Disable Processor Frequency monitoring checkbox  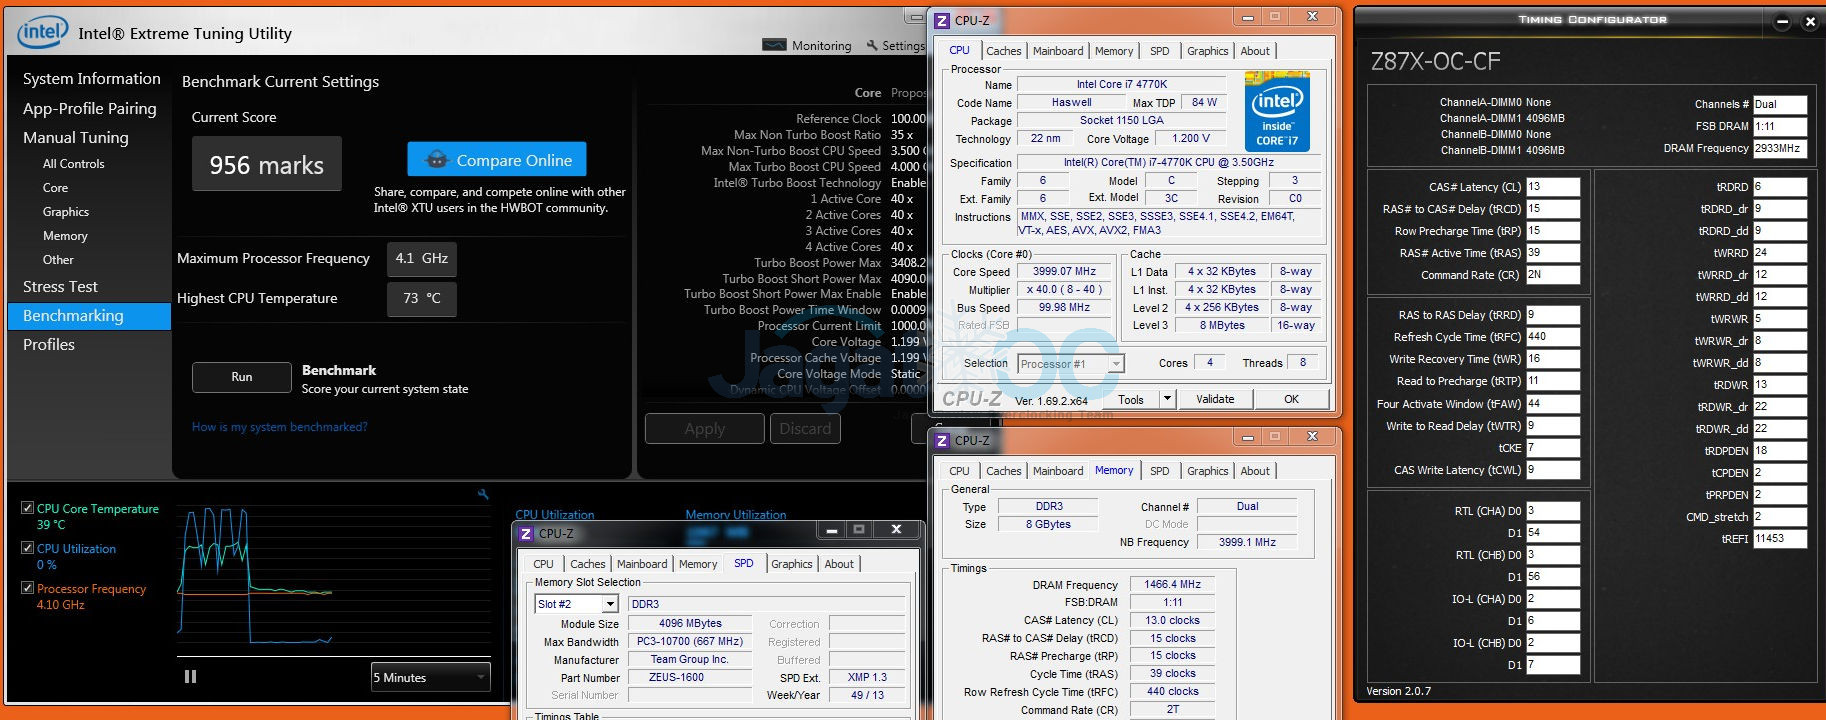pos(28,588)
